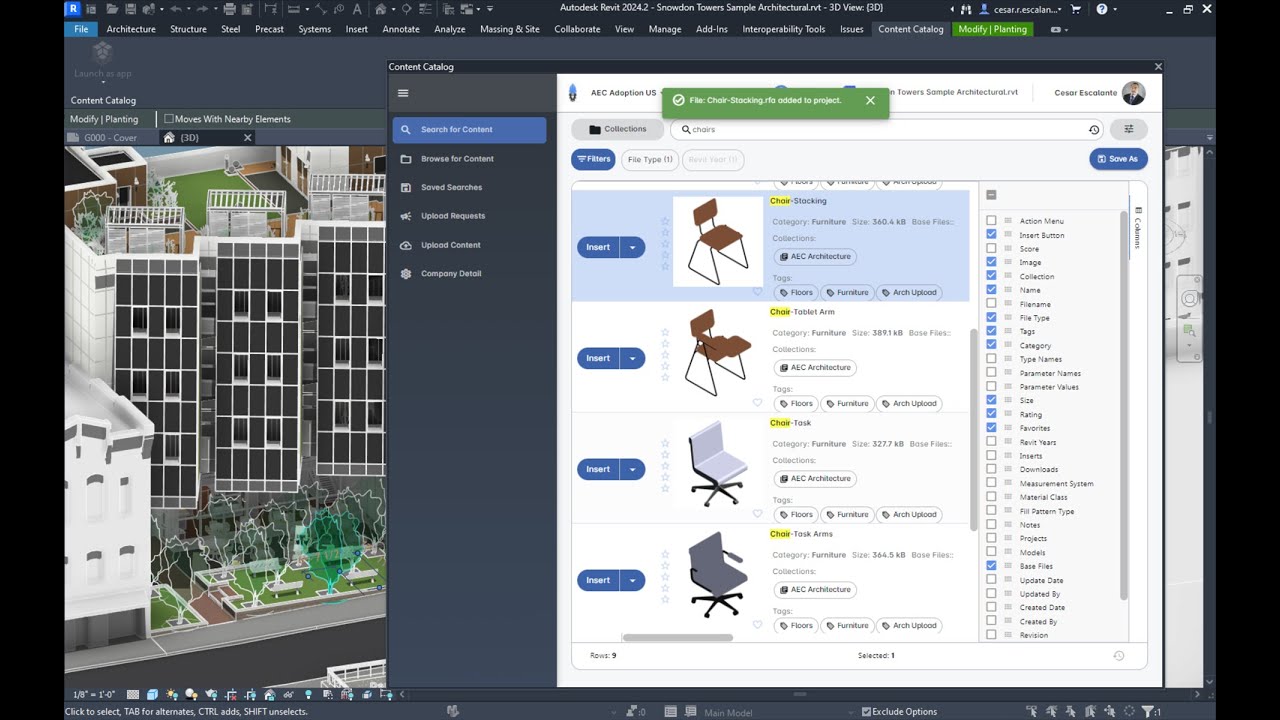Open the Massing & Site ribbon tab
The height and width of the screenshot is (720, 1280).
point(510,29)
